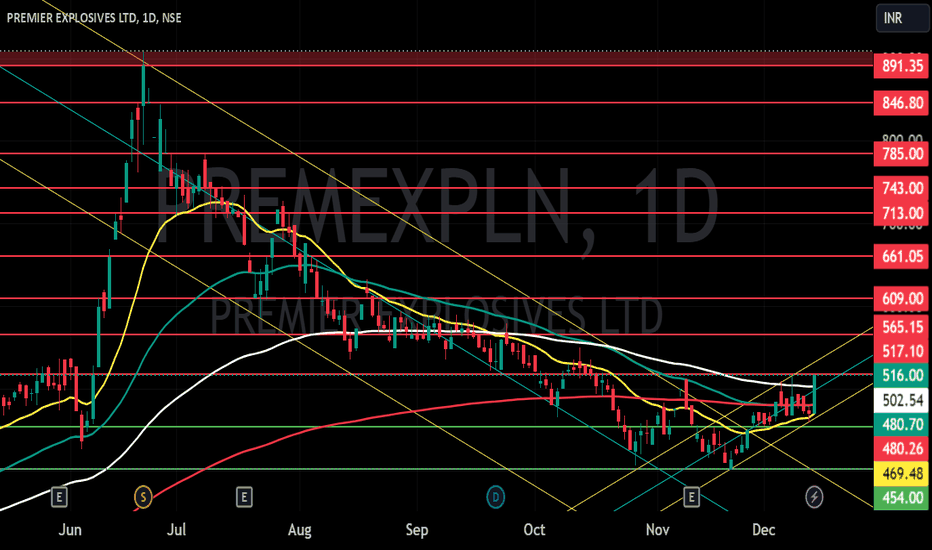
Task: Click the Oct label on time axis
Action: pos(534,529)
